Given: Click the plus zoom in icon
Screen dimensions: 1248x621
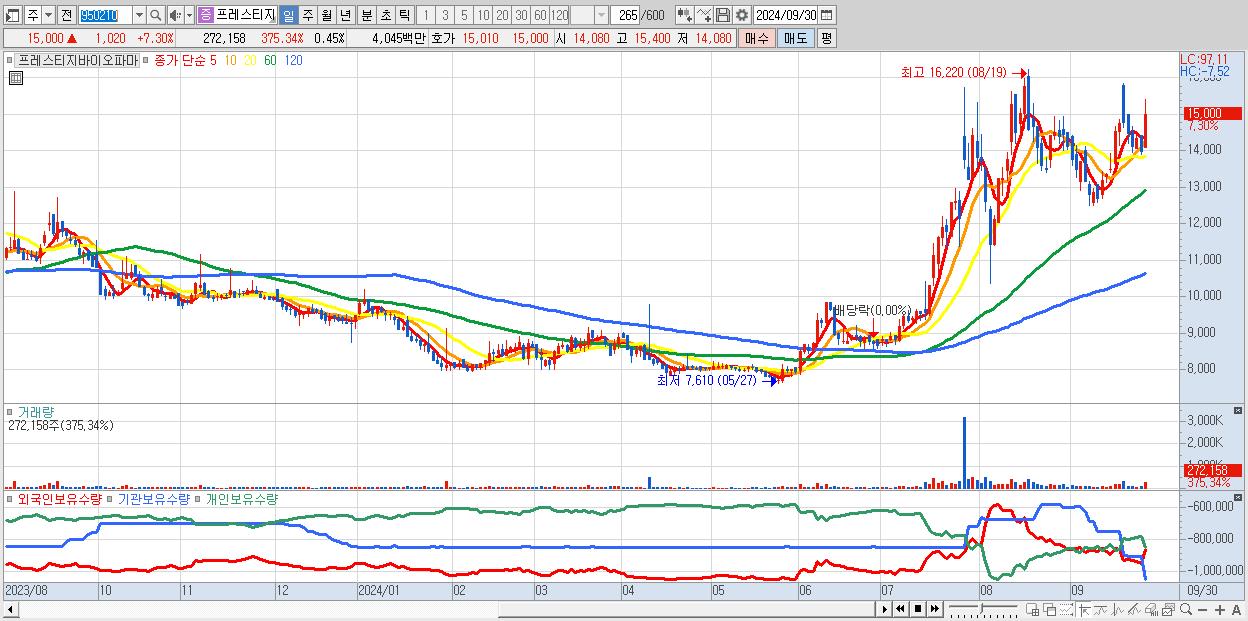Looking at the screenshot, I should 1219,609.
